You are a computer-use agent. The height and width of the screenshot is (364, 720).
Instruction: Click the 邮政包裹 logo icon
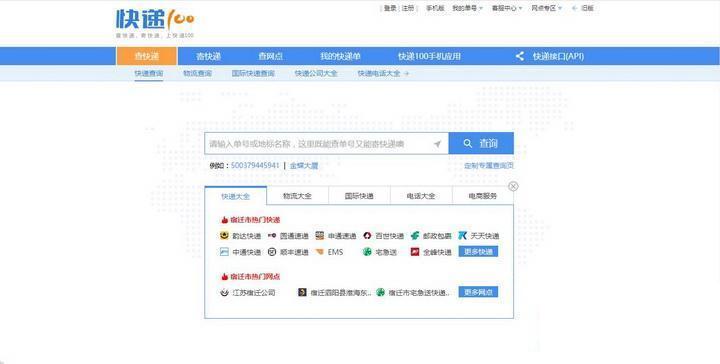415,235
